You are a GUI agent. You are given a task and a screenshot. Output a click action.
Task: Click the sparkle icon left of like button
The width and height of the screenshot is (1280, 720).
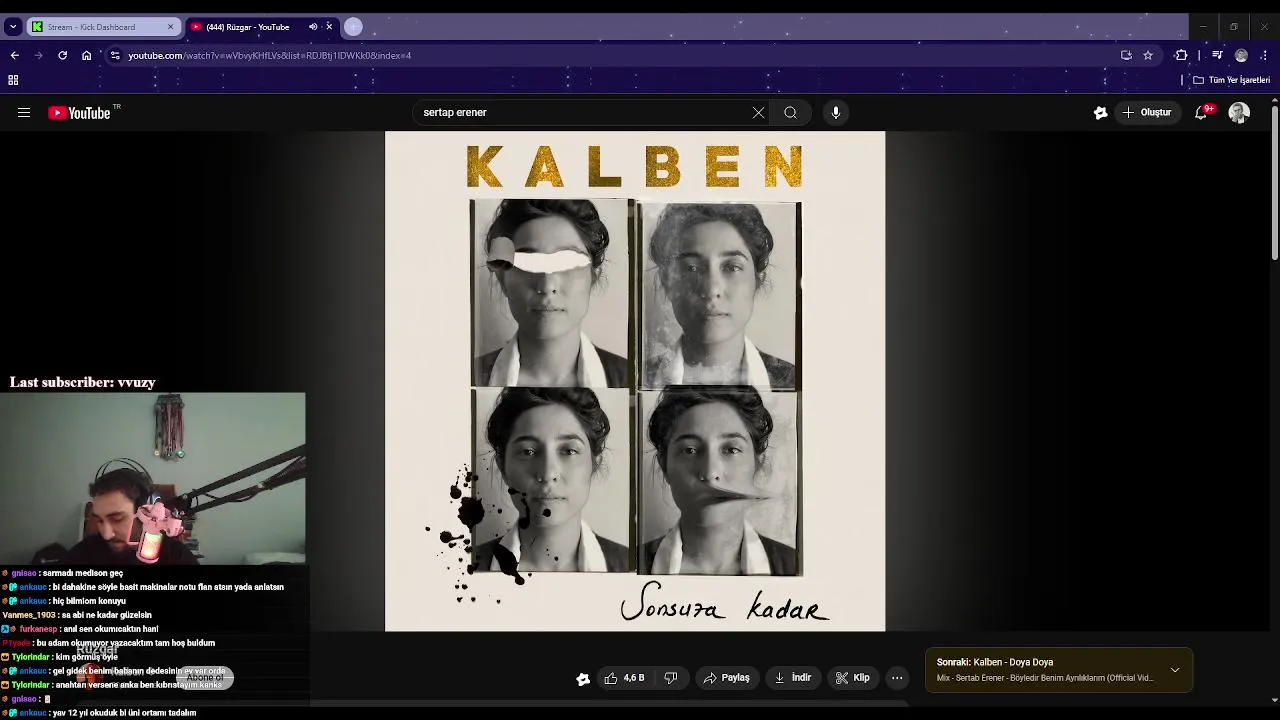[x=583, y=679]
